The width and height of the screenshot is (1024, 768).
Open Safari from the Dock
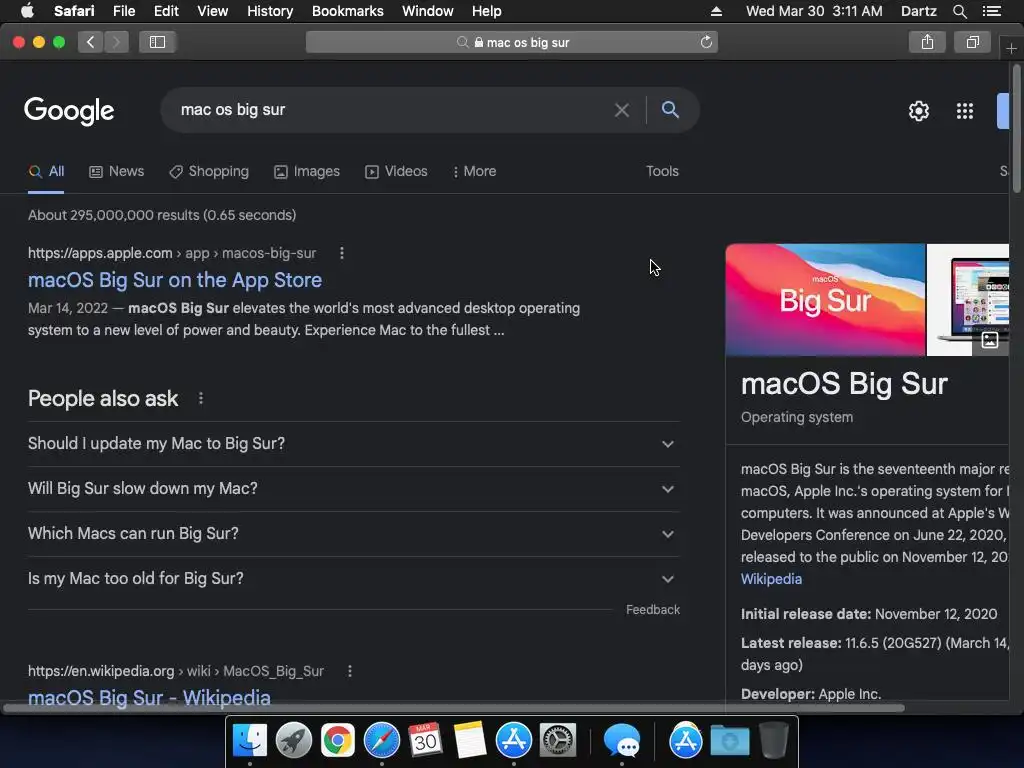point(382,741)
